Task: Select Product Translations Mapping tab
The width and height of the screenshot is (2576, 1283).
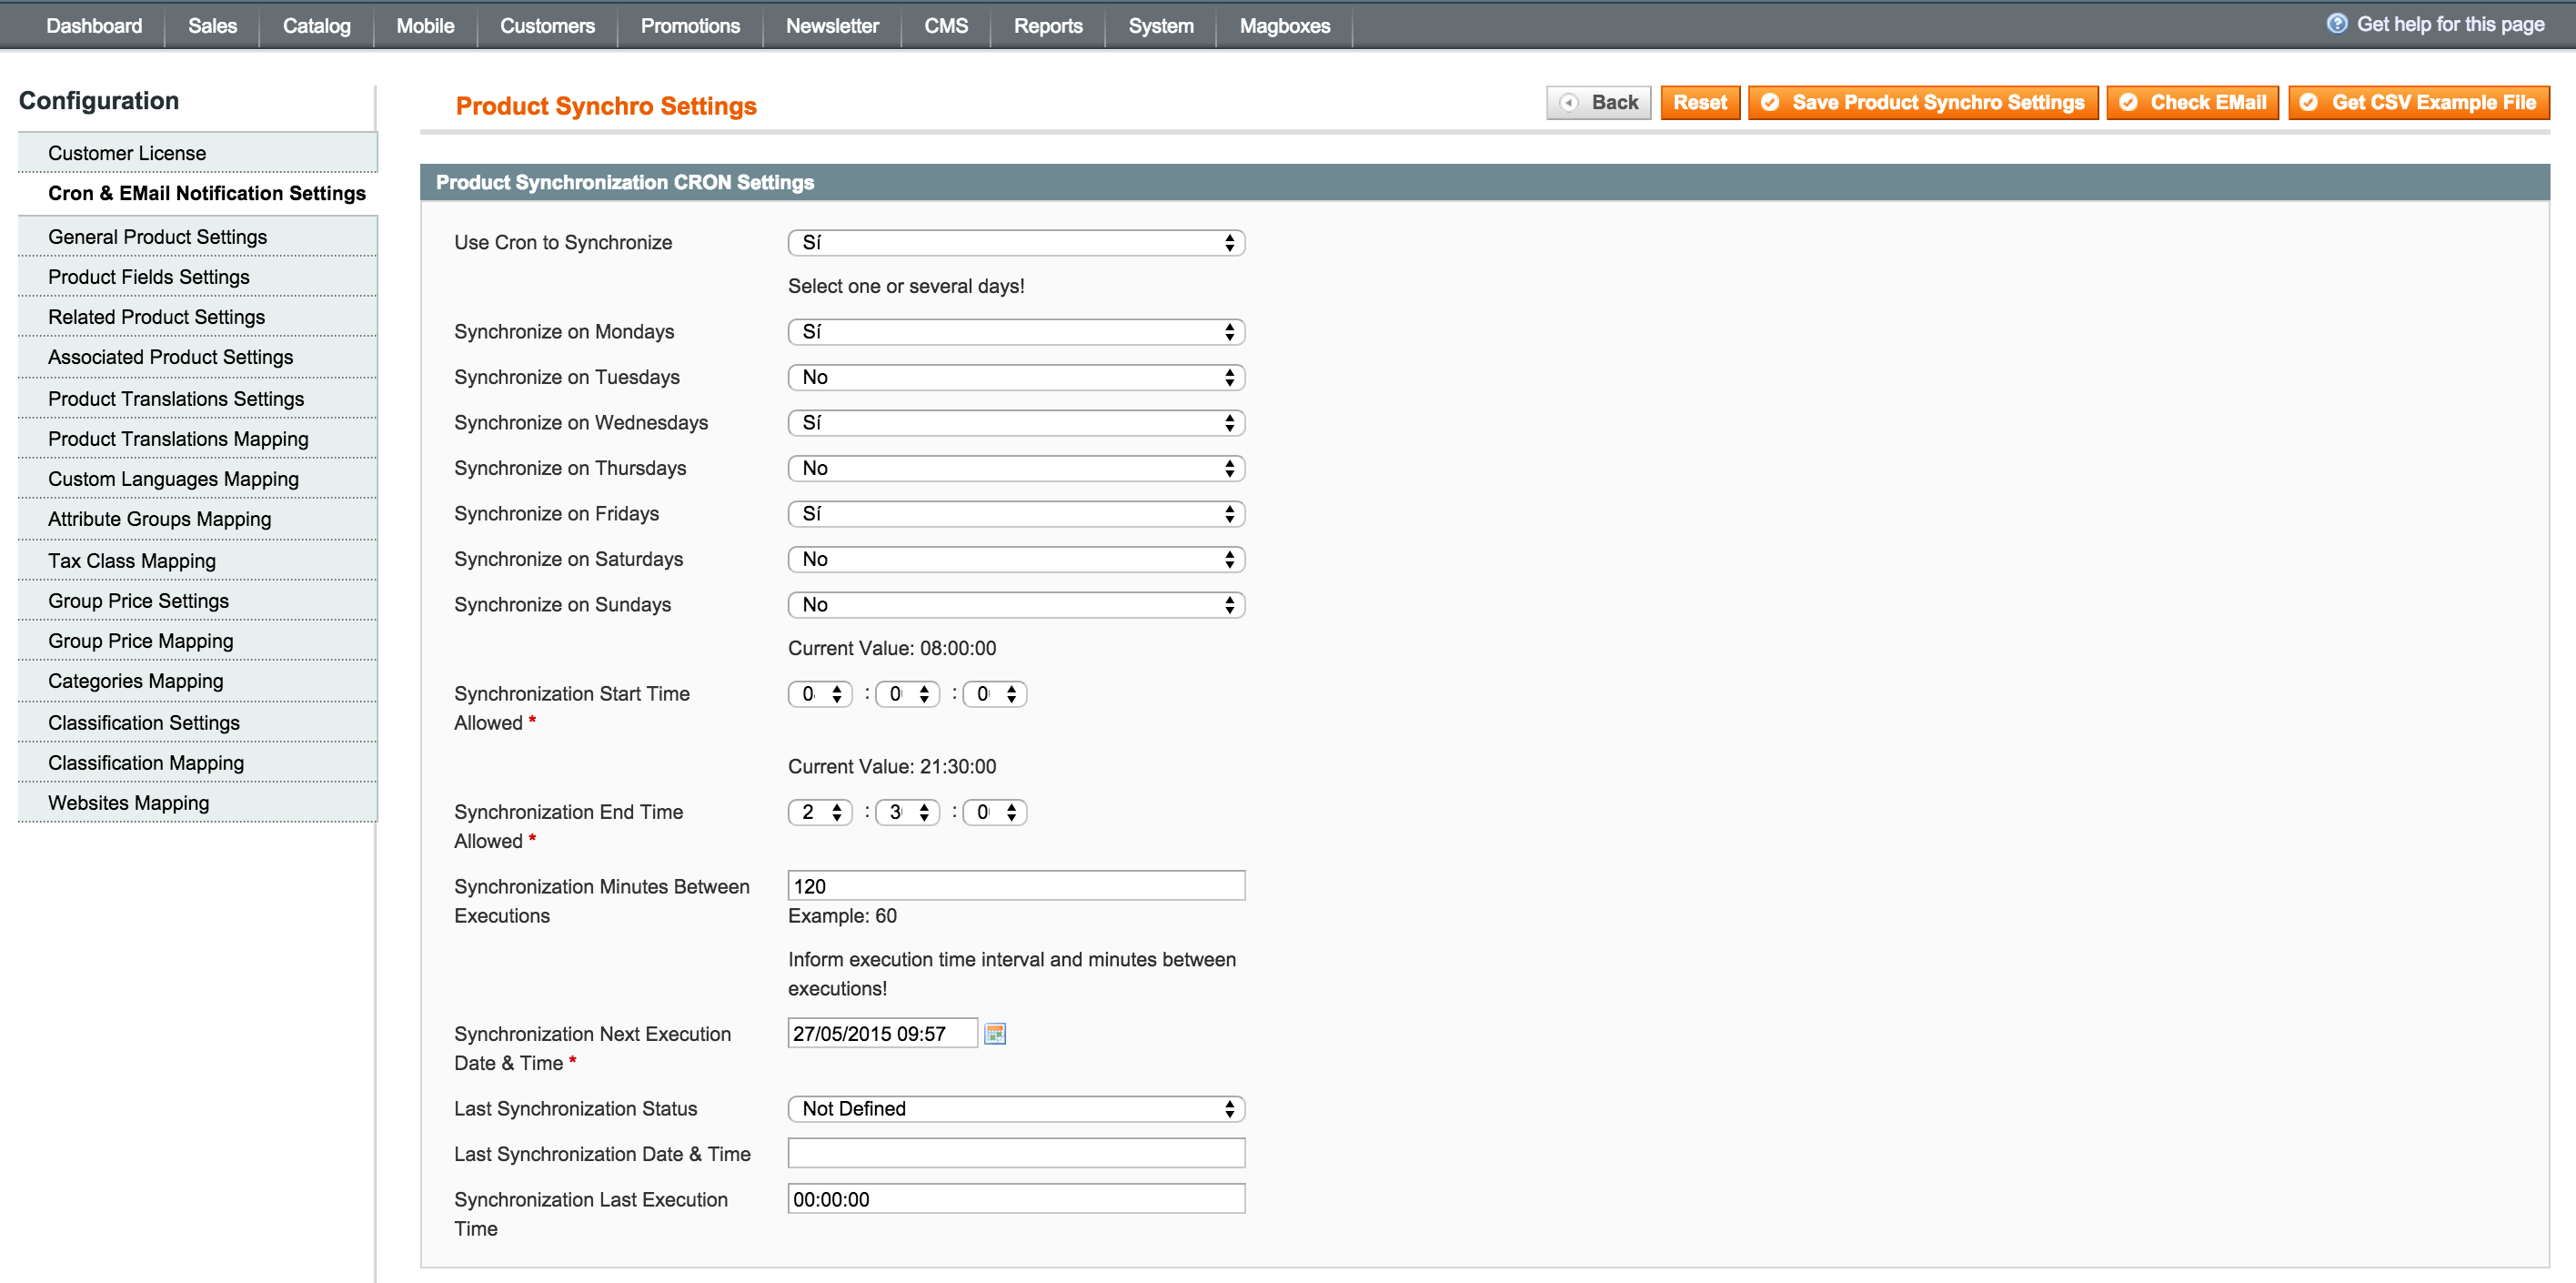Action: click(x=198, y=438)
